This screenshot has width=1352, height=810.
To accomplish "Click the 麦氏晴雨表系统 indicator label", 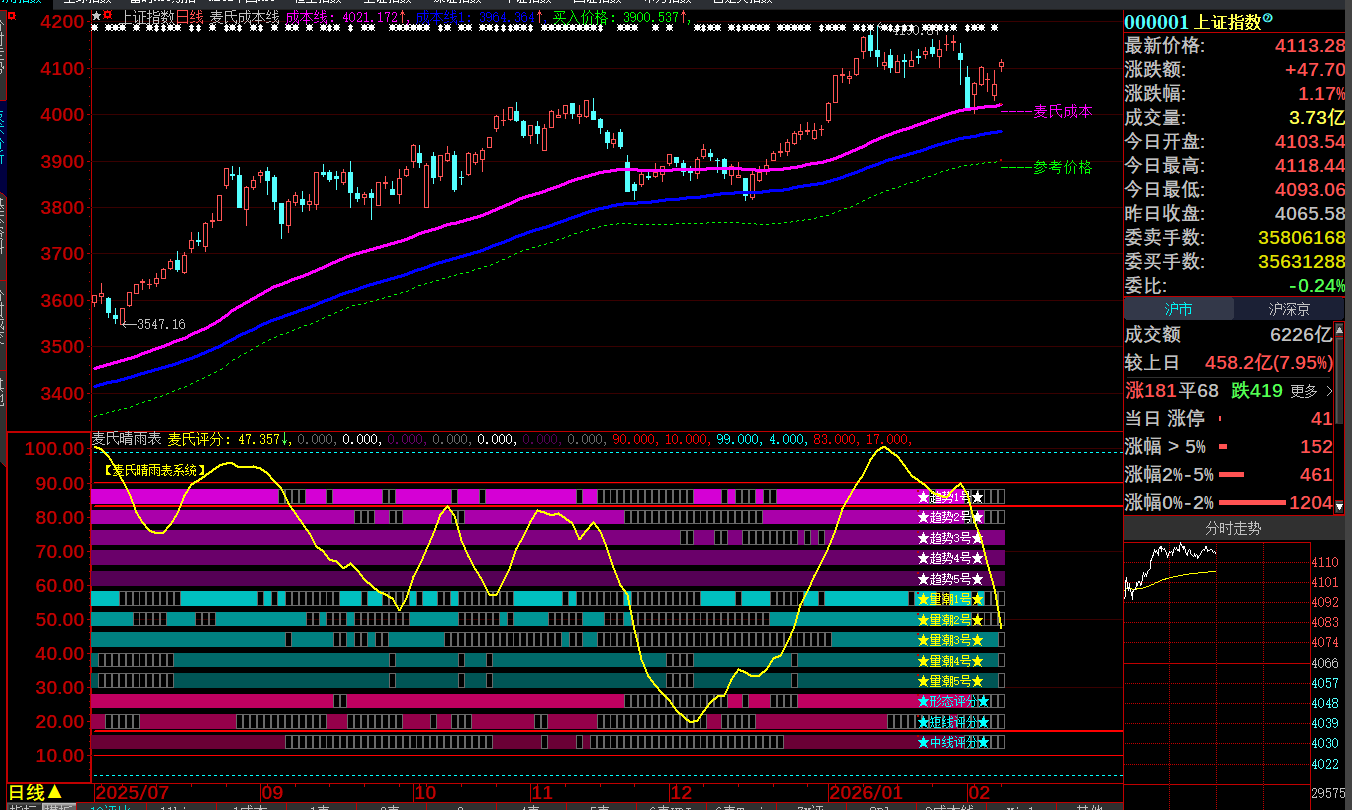I will pos(155,469).
